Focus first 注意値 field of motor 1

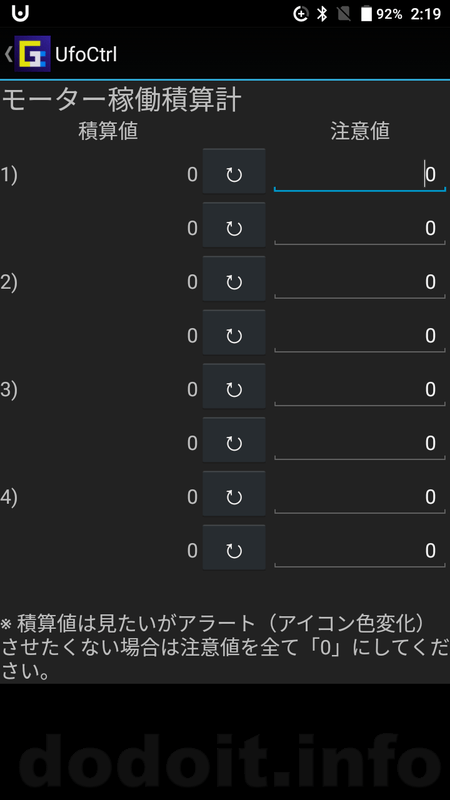tap(360, 174)
